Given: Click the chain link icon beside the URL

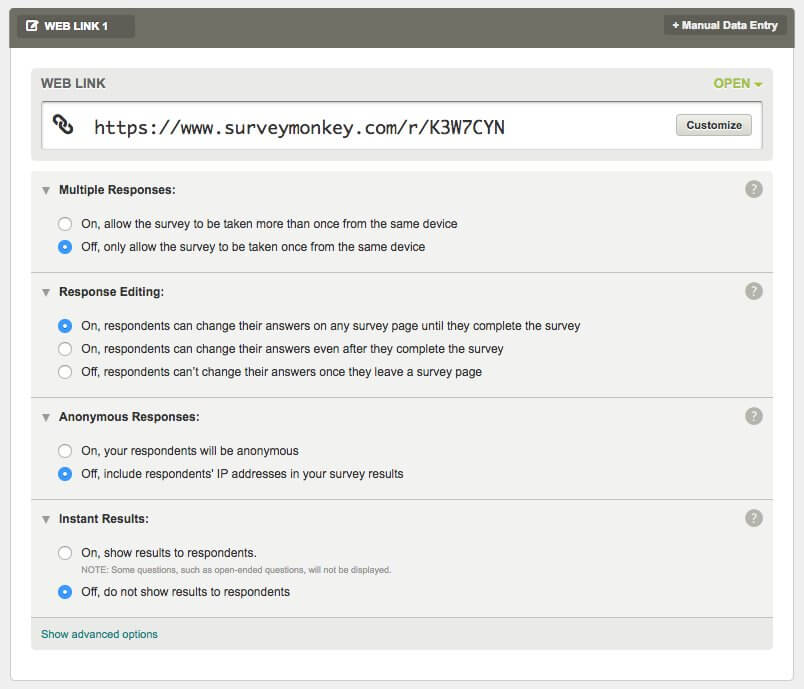Looking at the screenshot, I should pos(63,124).
